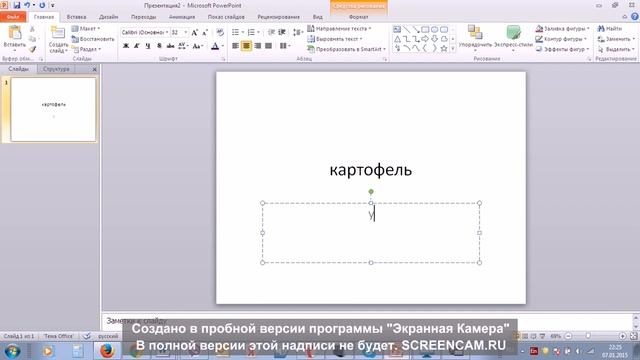Screen dimensions: 640x360
Task: Click the Выделить button
Action: coord(616,49)
